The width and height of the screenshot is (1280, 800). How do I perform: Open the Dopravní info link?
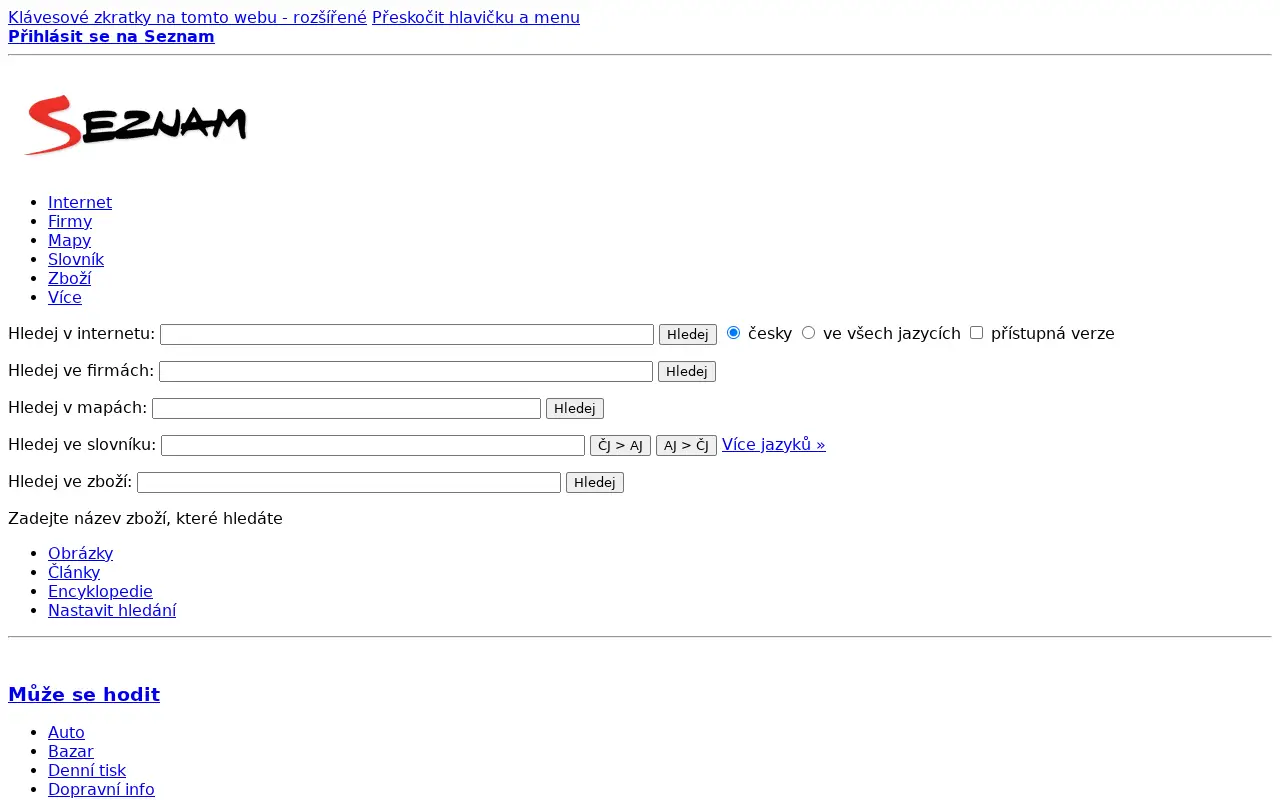pyautogui.click(x=101, y=789)
